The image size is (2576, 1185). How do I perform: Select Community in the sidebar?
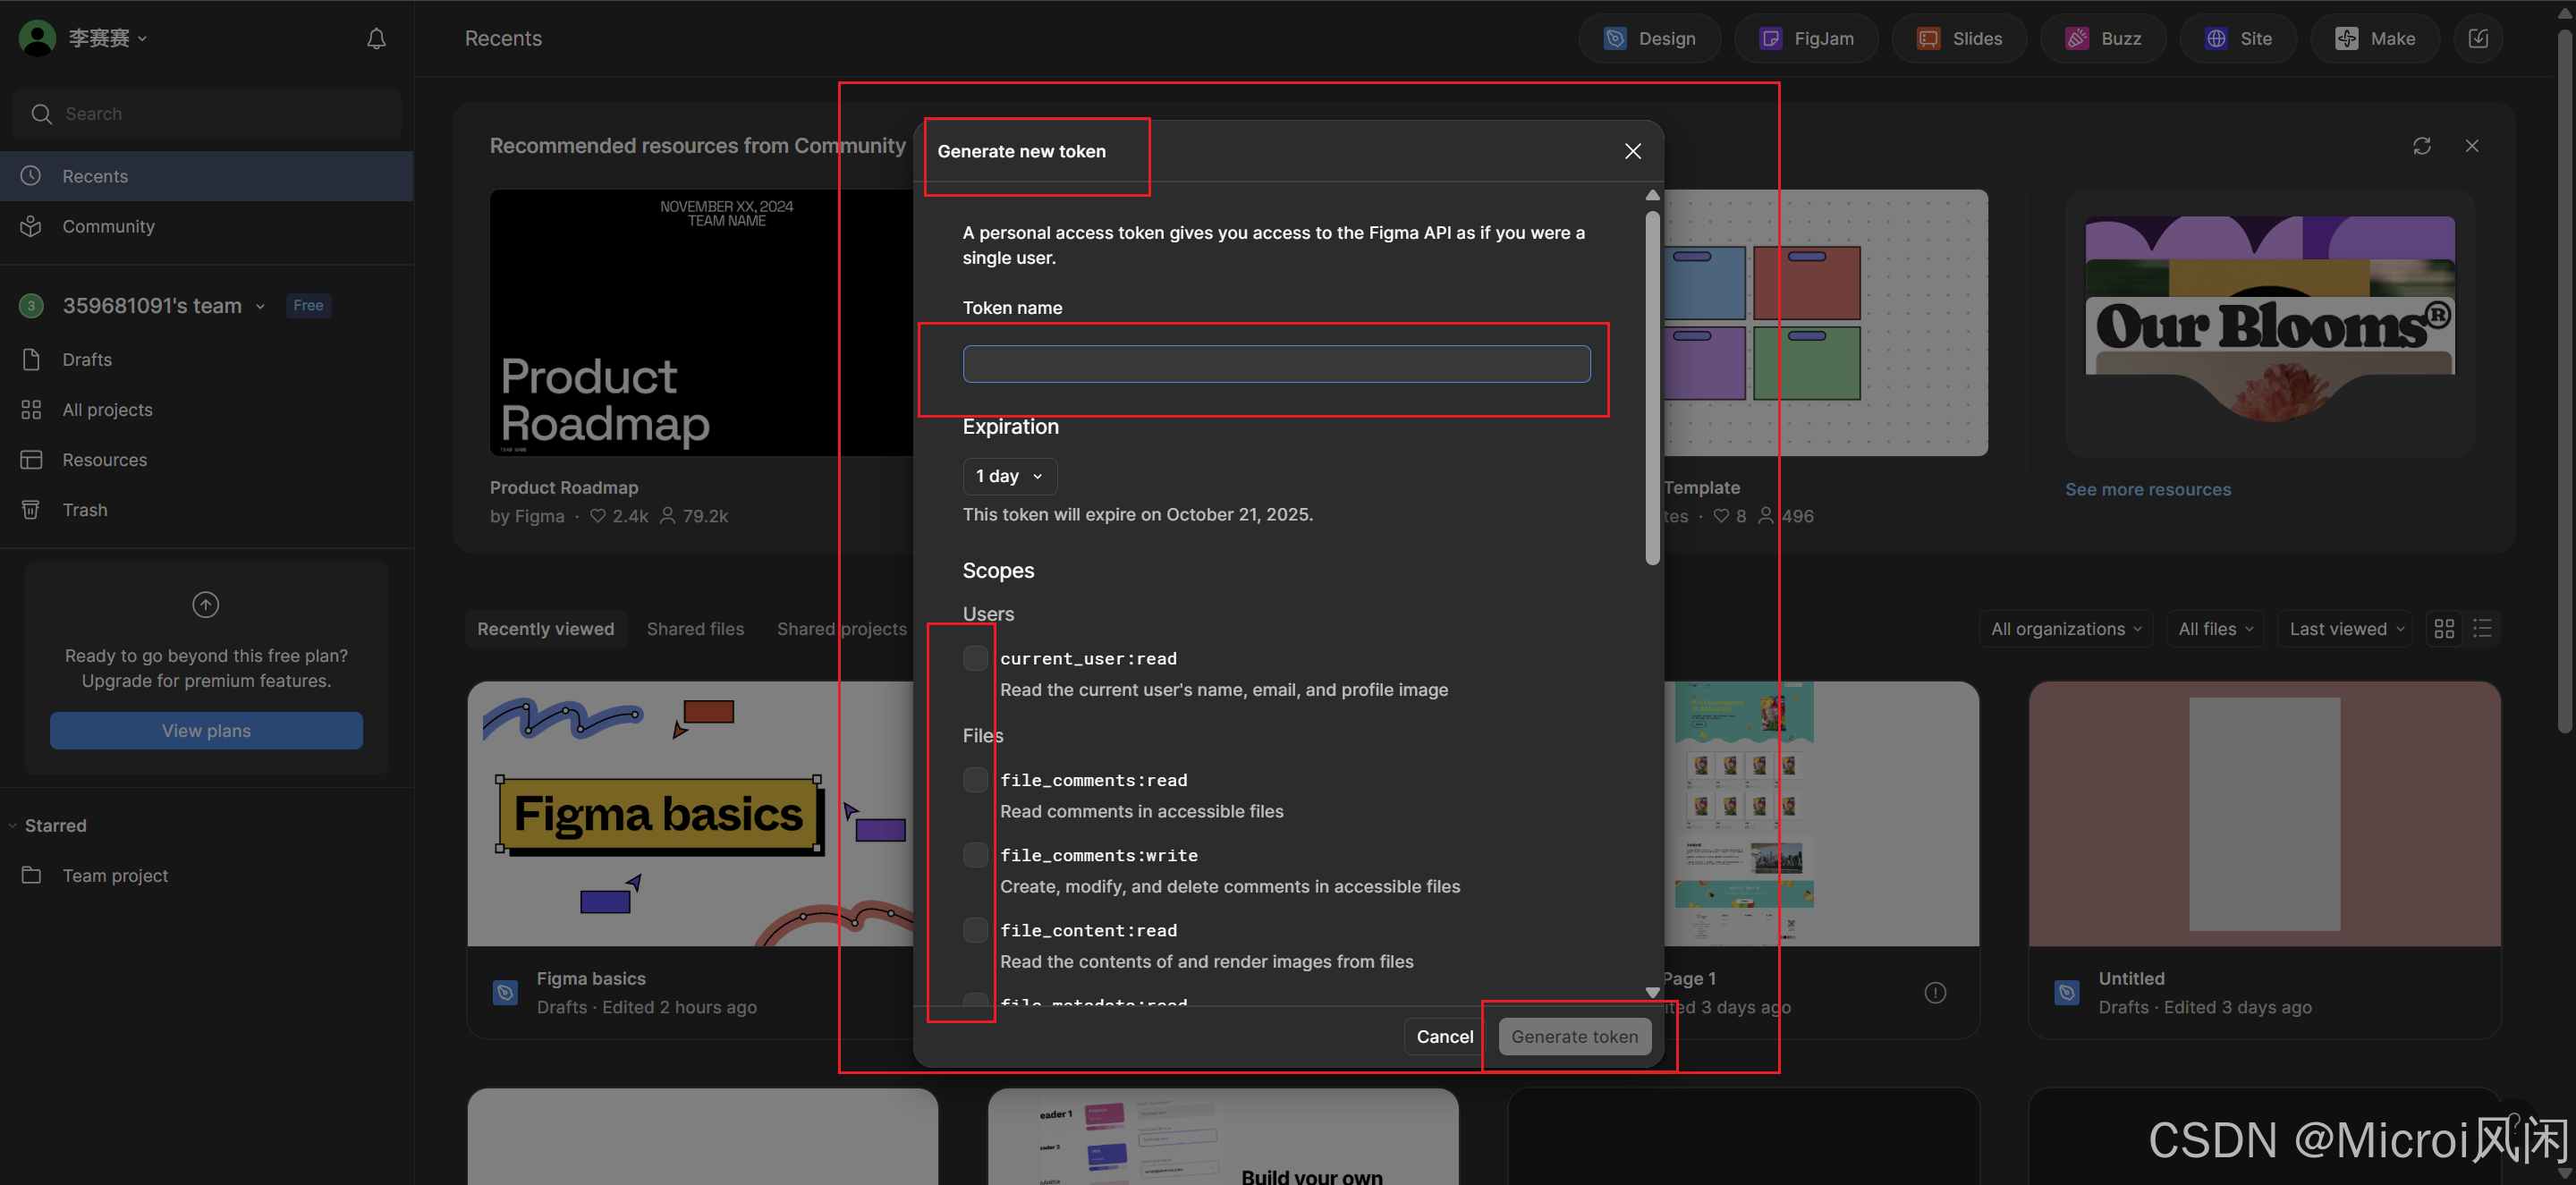pyautogui.click(x=108, y=226)
